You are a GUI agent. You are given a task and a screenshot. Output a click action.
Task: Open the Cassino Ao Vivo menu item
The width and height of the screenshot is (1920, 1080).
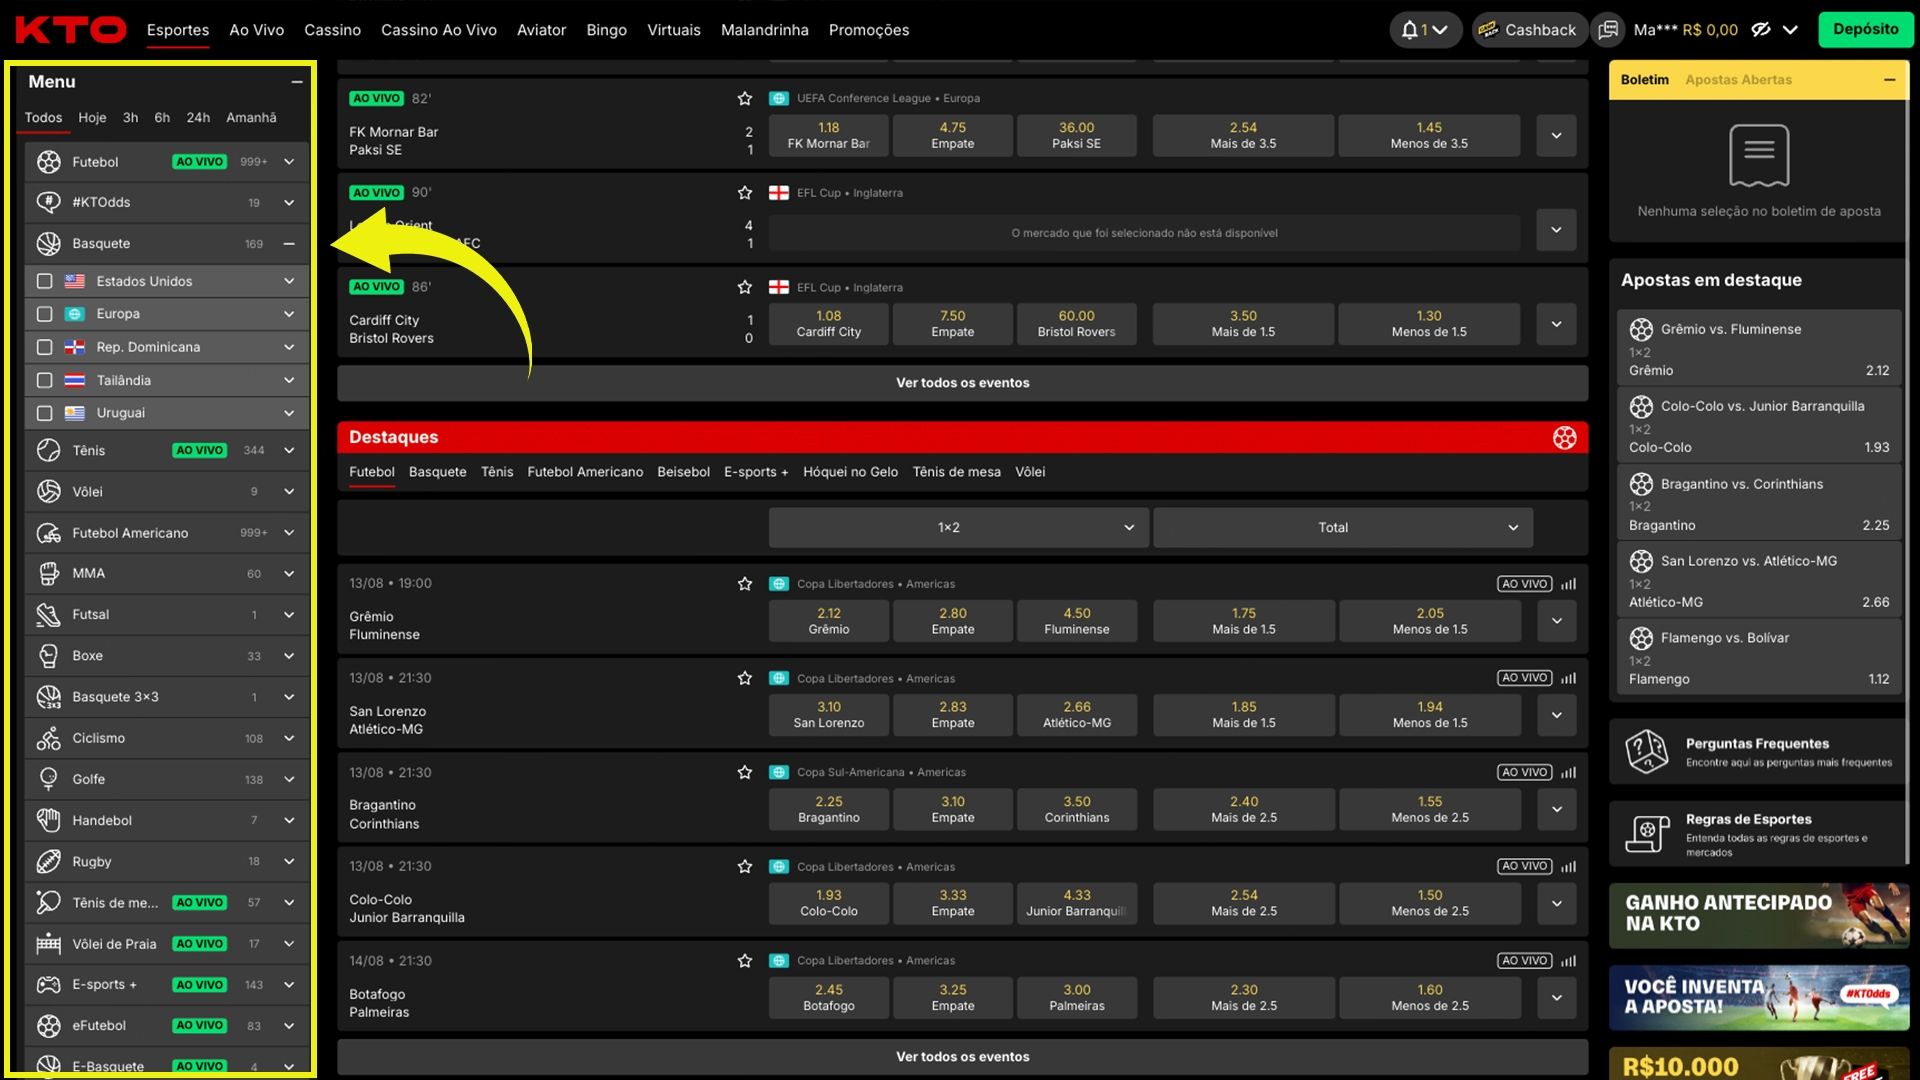tap(438, 30)
